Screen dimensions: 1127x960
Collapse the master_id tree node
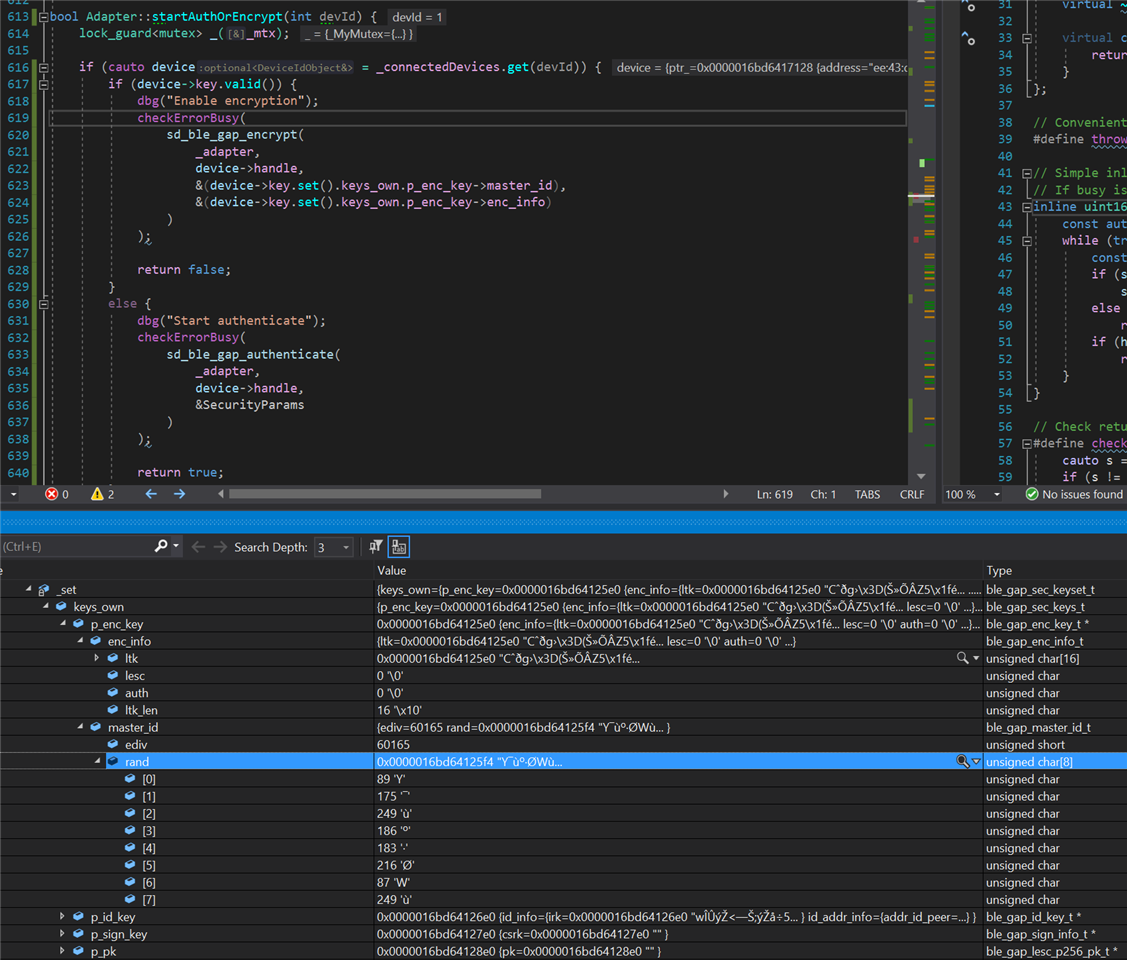(80, 727)
